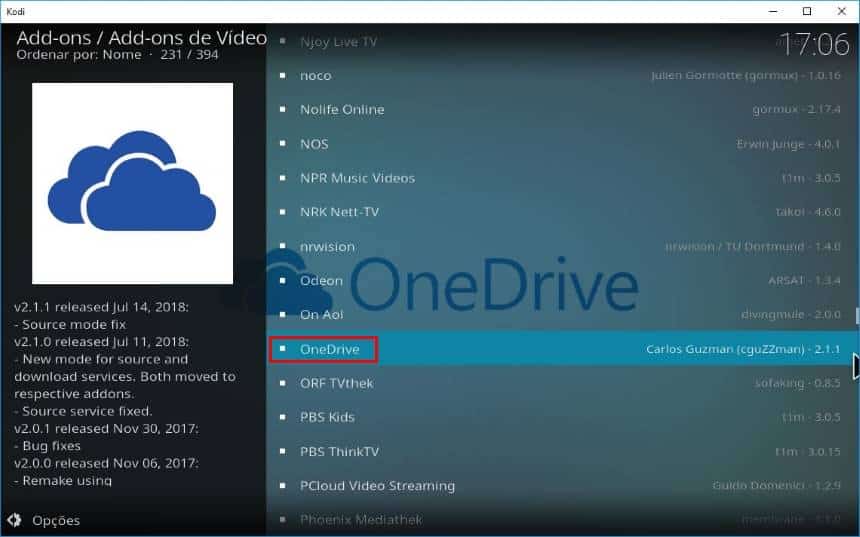Click the bullet beside NPR Music Videos
Image resolution: width=860 pixels, height=537 pixels.
pos(282,177)
